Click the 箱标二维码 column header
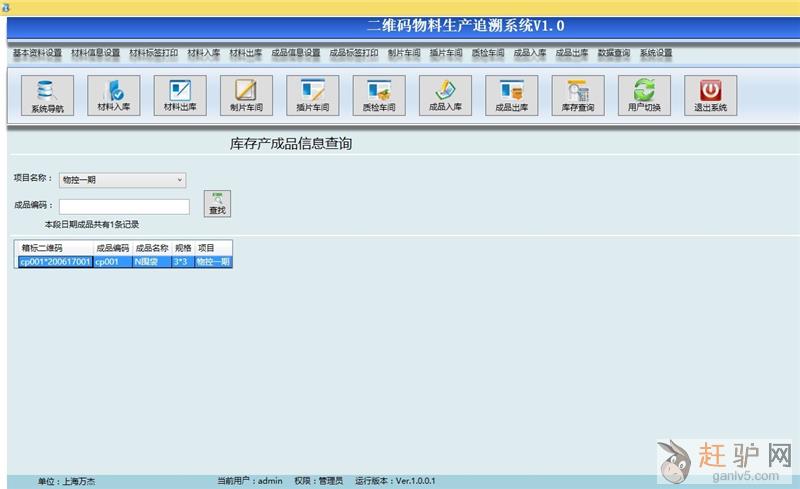Image resolution: width=800 pixels, height=489 pixels. pyautogui.click(x=42, y=248)
